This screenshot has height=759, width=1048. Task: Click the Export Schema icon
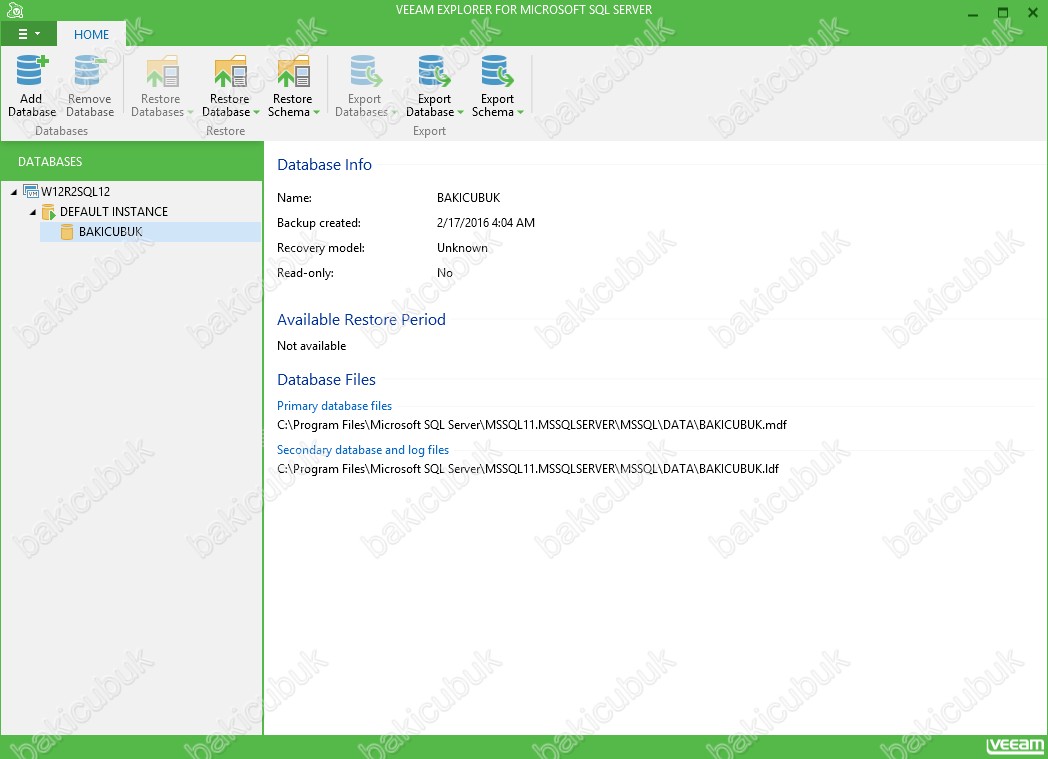click(x=497, y=71)
